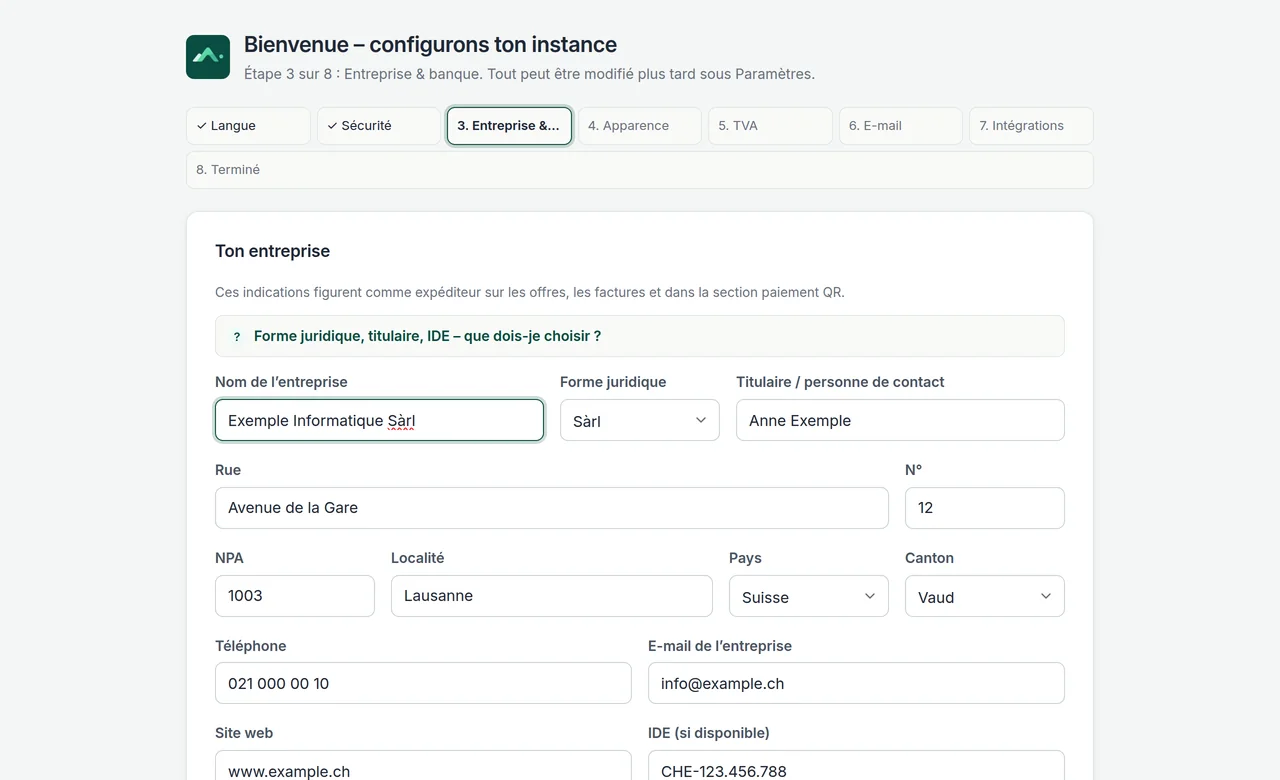
Task: Jump to the 4. Apparence step
Action: 640,126
